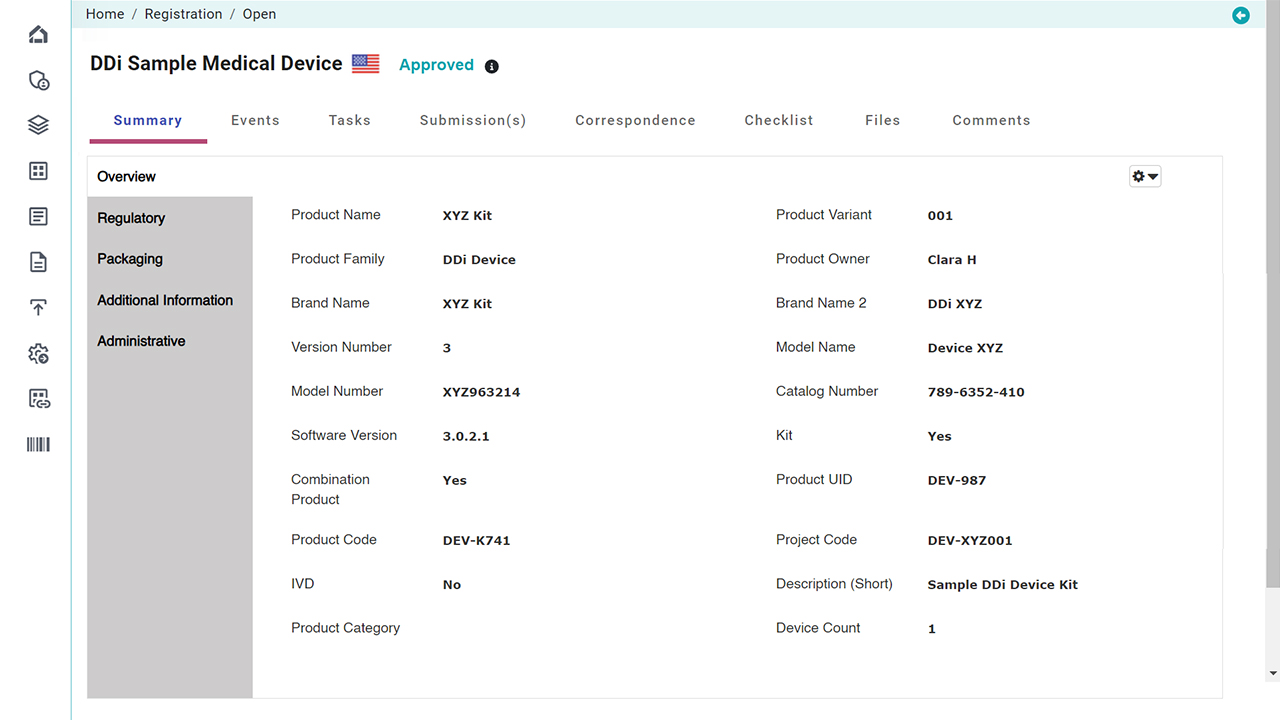Open the Submission(s) tab
1280x720 pixels.
click(x=472, y=120)
